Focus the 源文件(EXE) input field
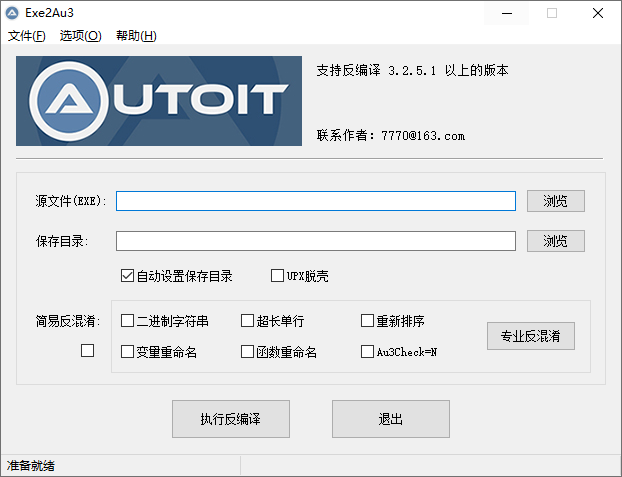Image resolution: width=622 pixels, height=477 pixels. [316, 201]
